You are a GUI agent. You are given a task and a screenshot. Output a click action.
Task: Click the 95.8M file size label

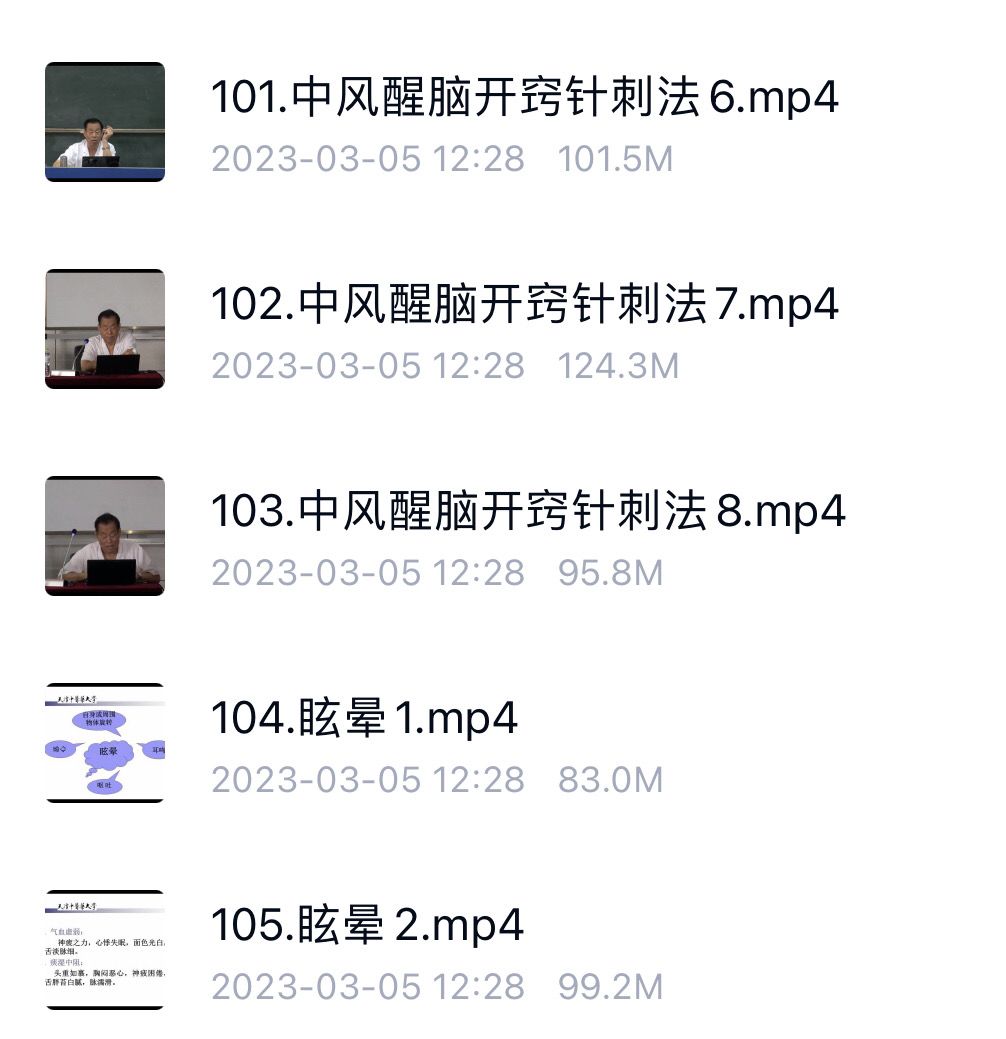(610, 573)
